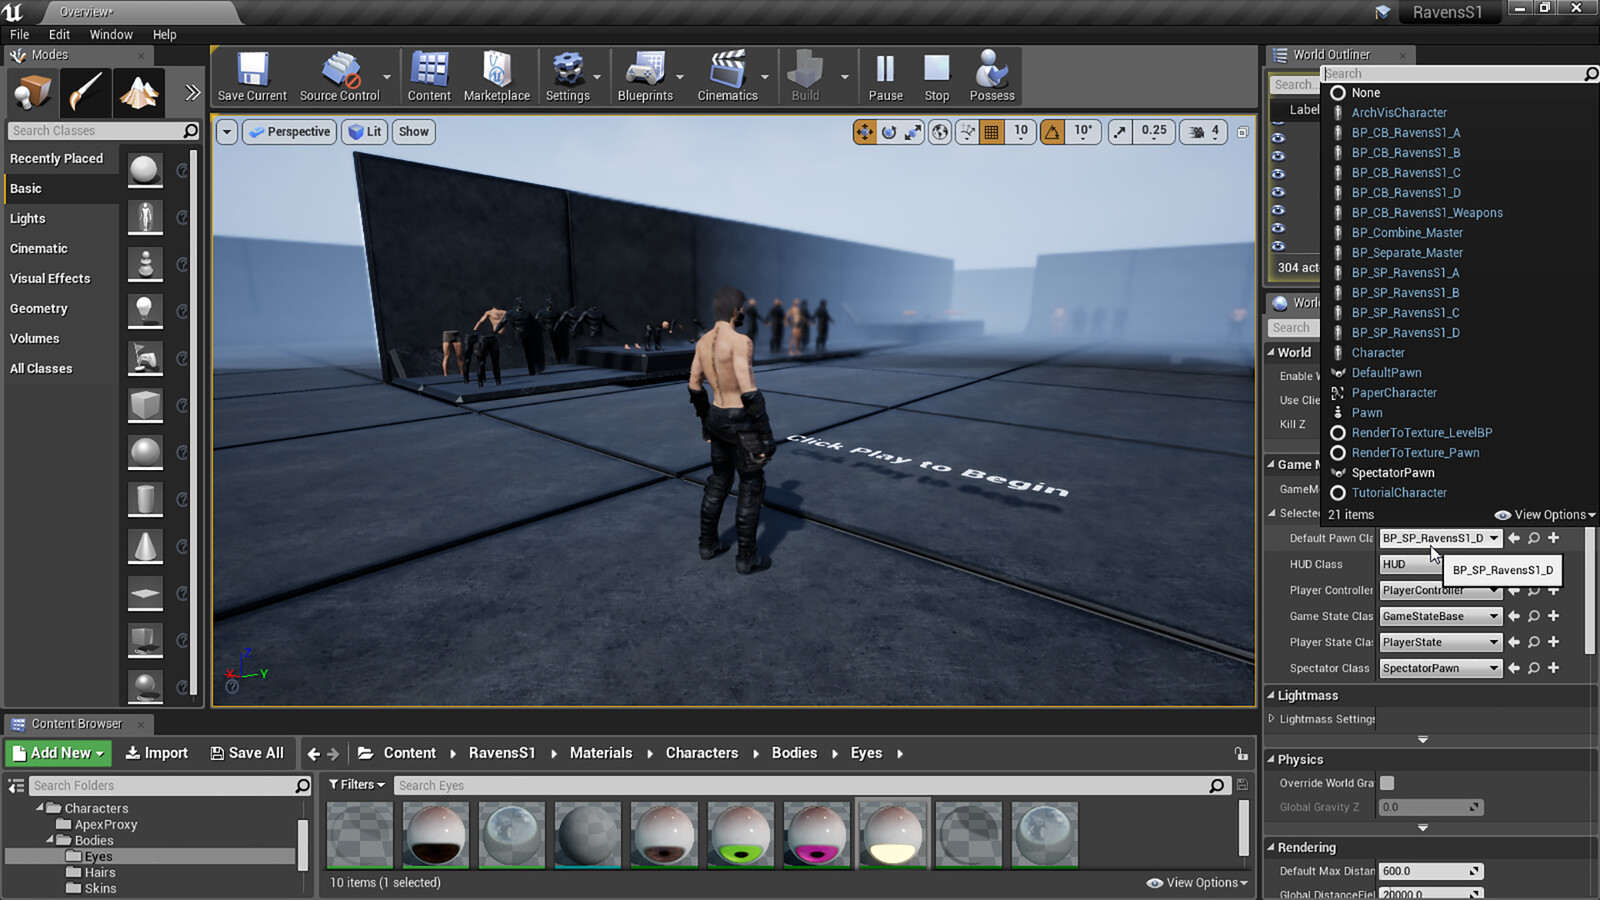Image resolution: width=1600 pixels, height=900 pixels.
Task: Open the Blueprints toolbar icon
Action: click(645, 77)
